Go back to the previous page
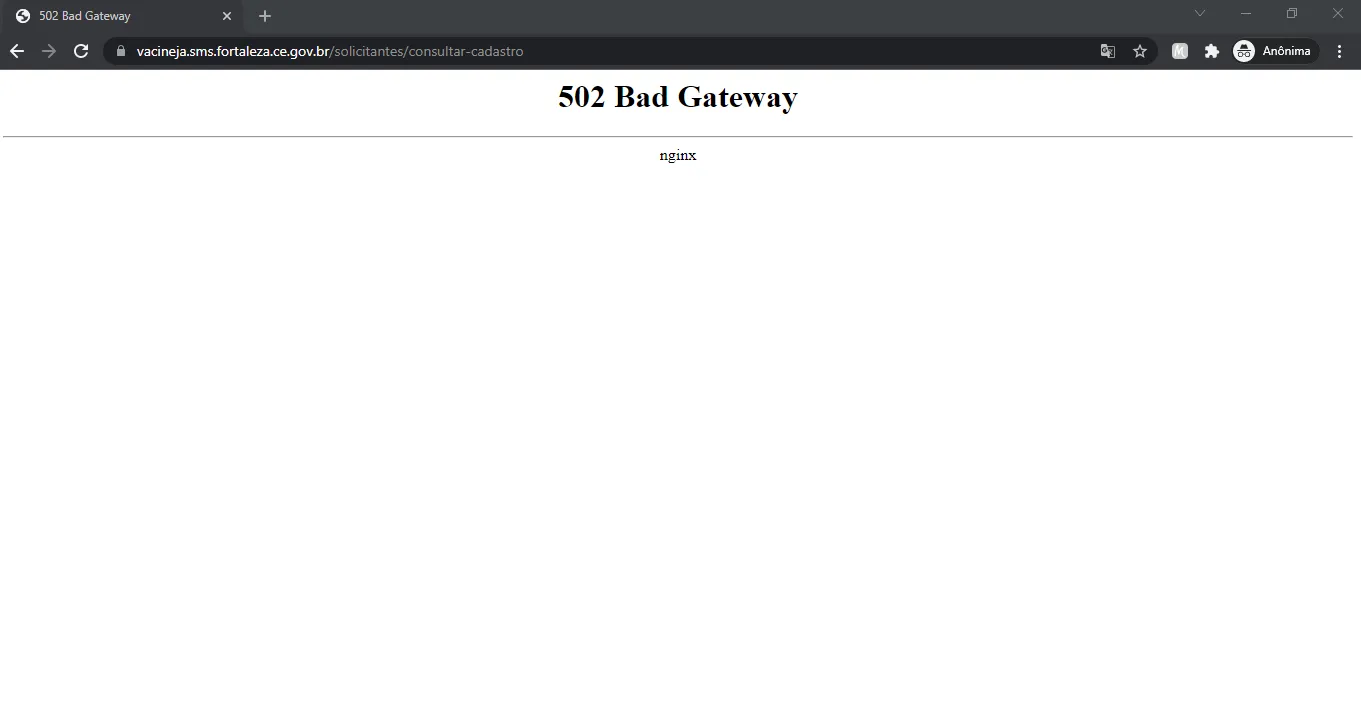1361x720 pixels. [x=17, y=51]
